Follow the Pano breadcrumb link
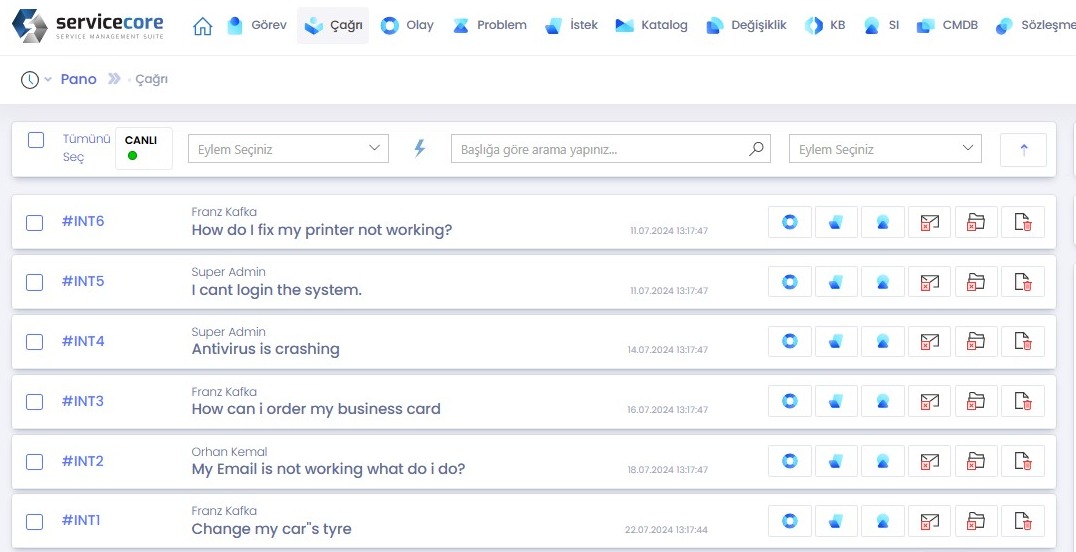Viewport: 1076px width, 552px height. pos(78,79)
